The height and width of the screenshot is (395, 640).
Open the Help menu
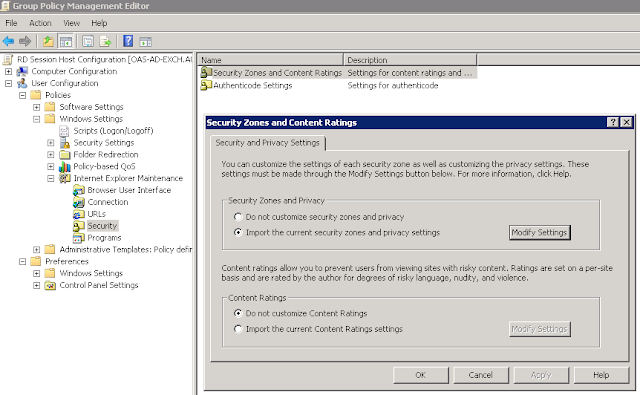99,23
